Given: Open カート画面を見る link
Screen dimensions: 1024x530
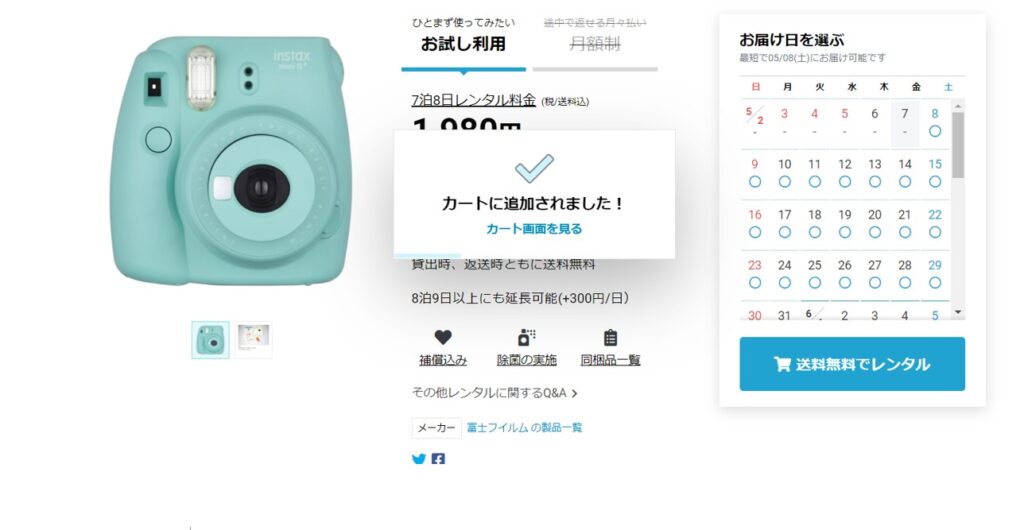Looking at the screenshot, I should 534,229.
